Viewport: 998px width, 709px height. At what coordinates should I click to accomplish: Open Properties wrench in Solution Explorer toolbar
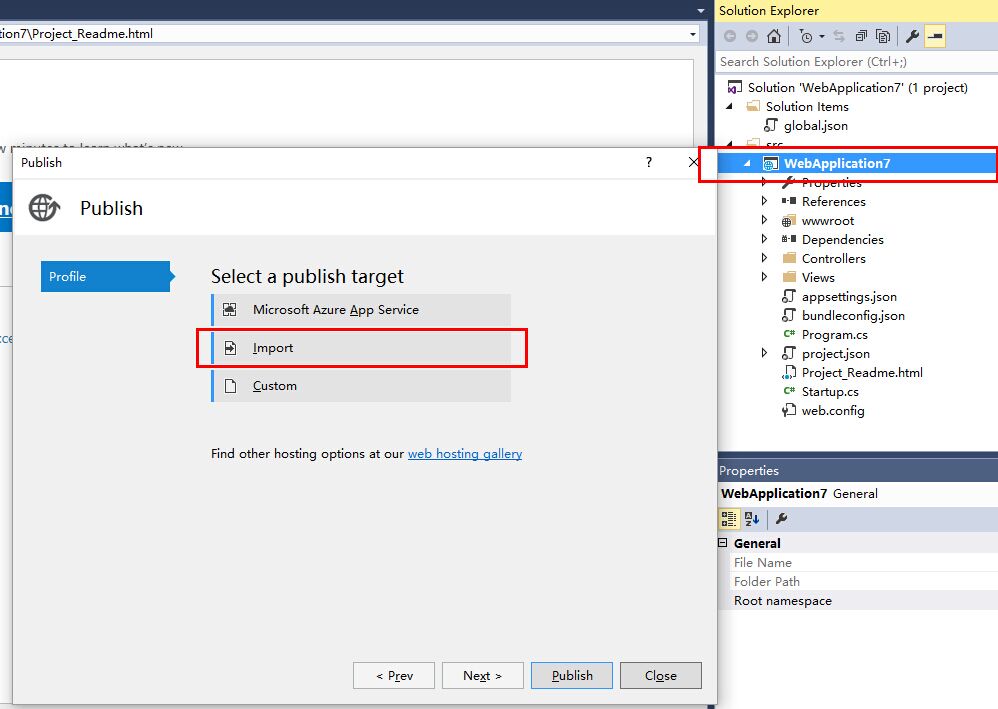click(912, 36)
